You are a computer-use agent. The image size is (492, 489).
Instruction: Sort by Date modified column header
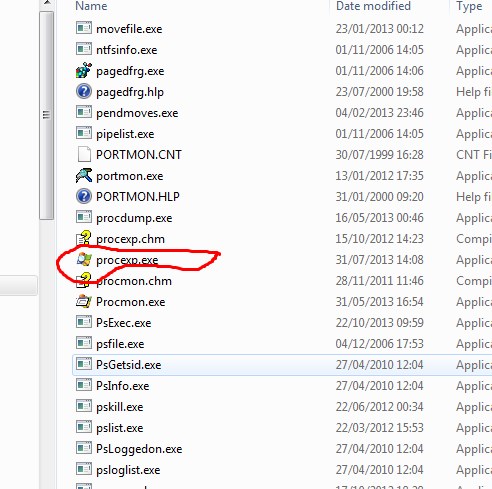(373, 6)
